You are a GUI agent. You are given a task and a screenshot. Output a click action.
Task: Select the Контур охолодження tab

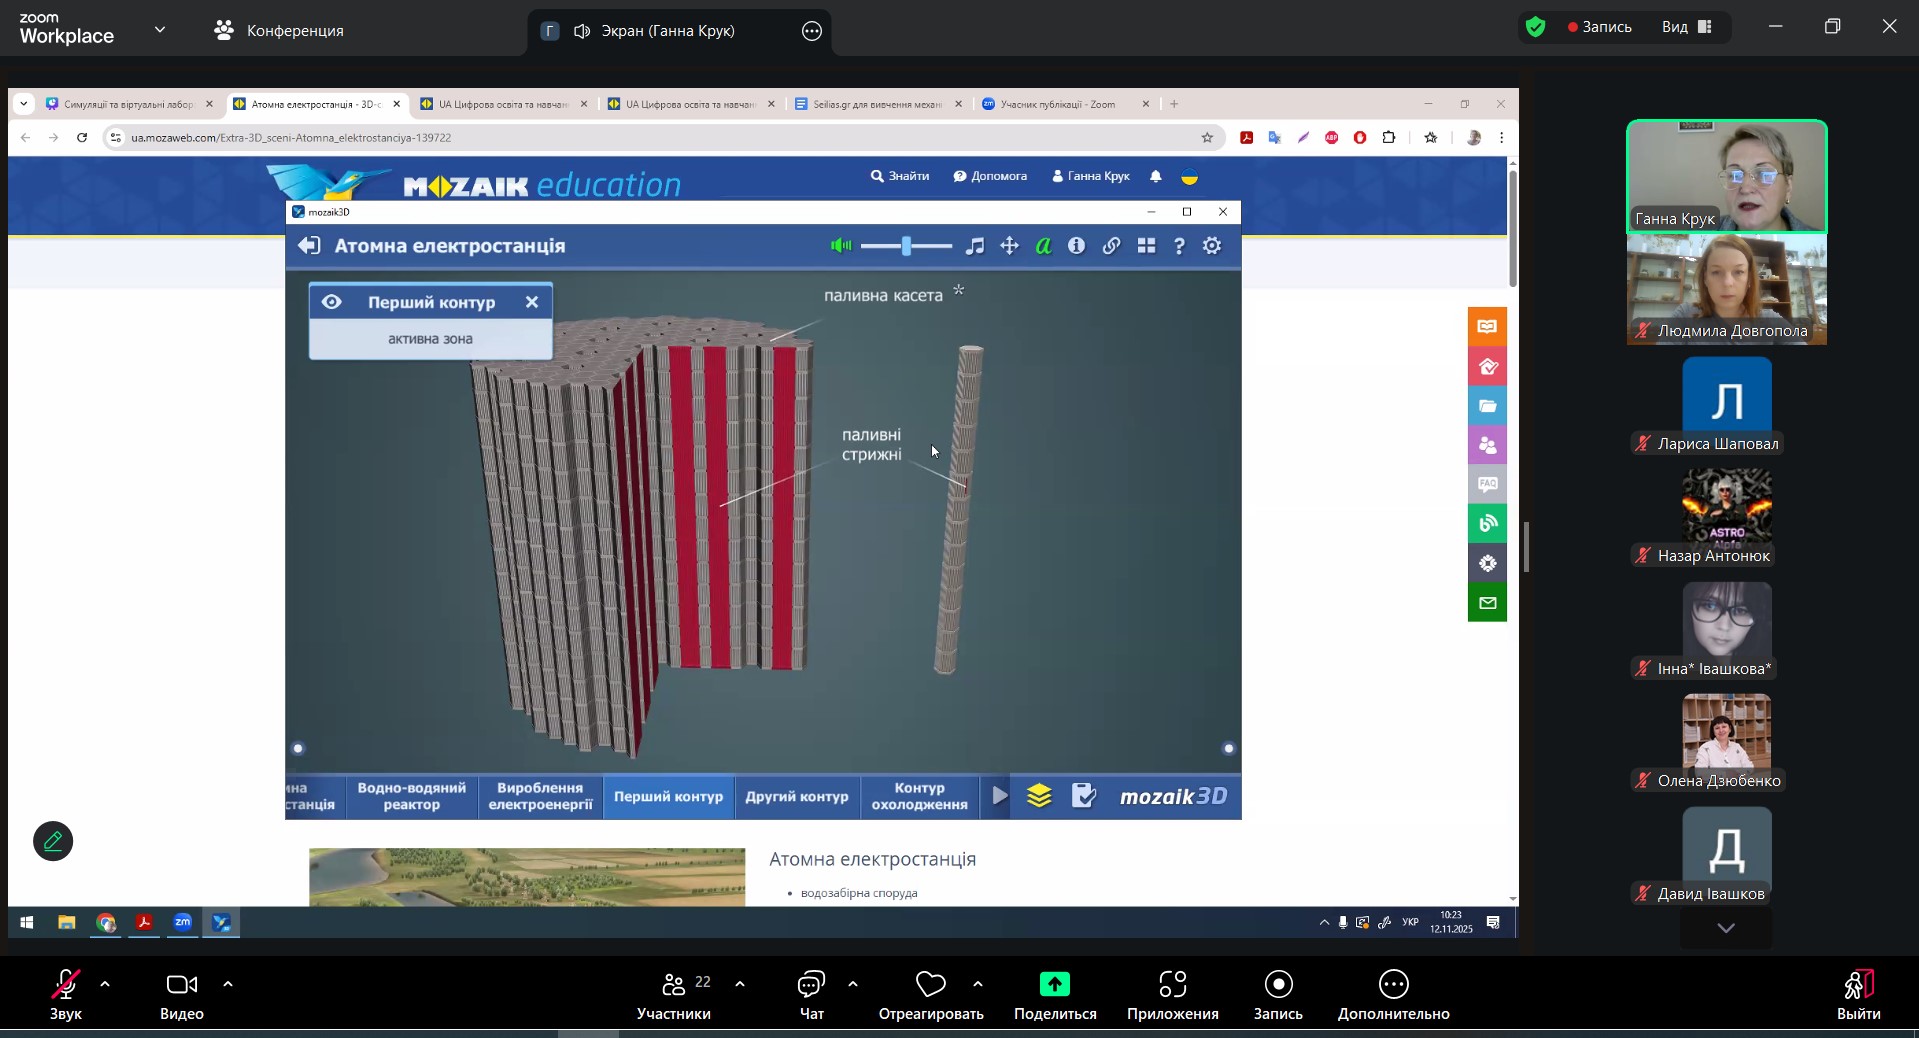919,797
